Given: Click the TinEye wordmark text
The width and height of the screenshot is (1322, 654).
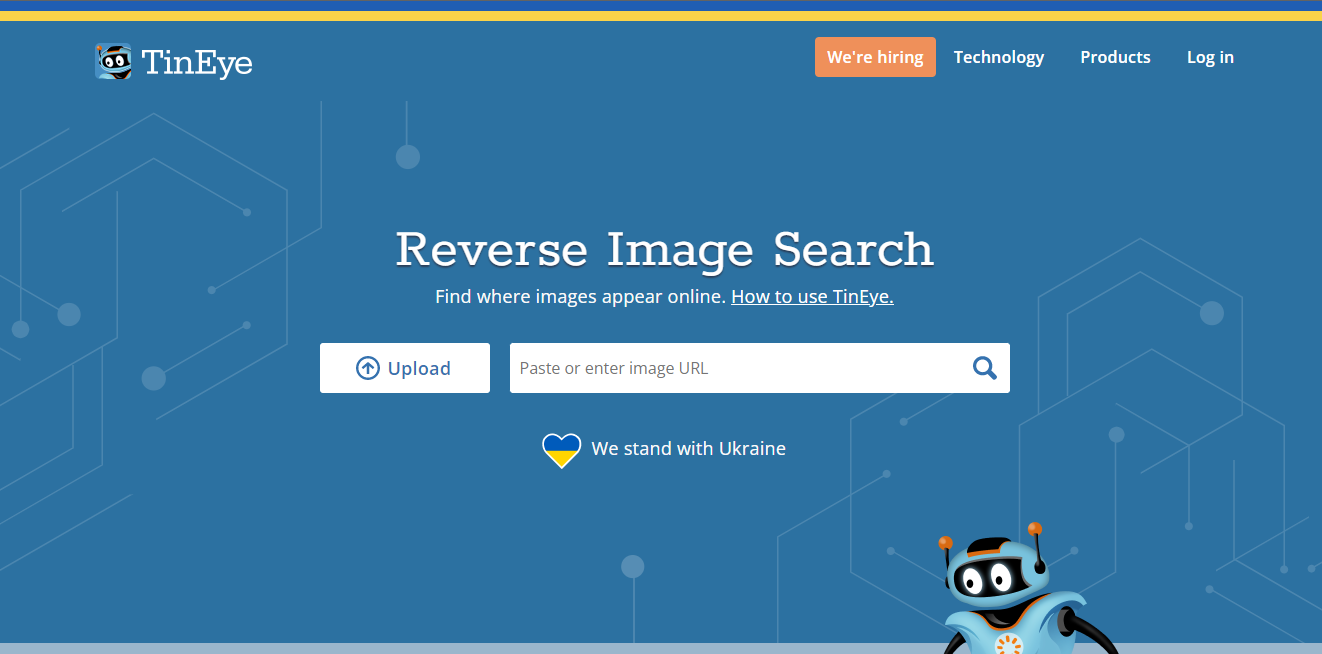Looking at the screenshot, I should [x=197, y=63].
